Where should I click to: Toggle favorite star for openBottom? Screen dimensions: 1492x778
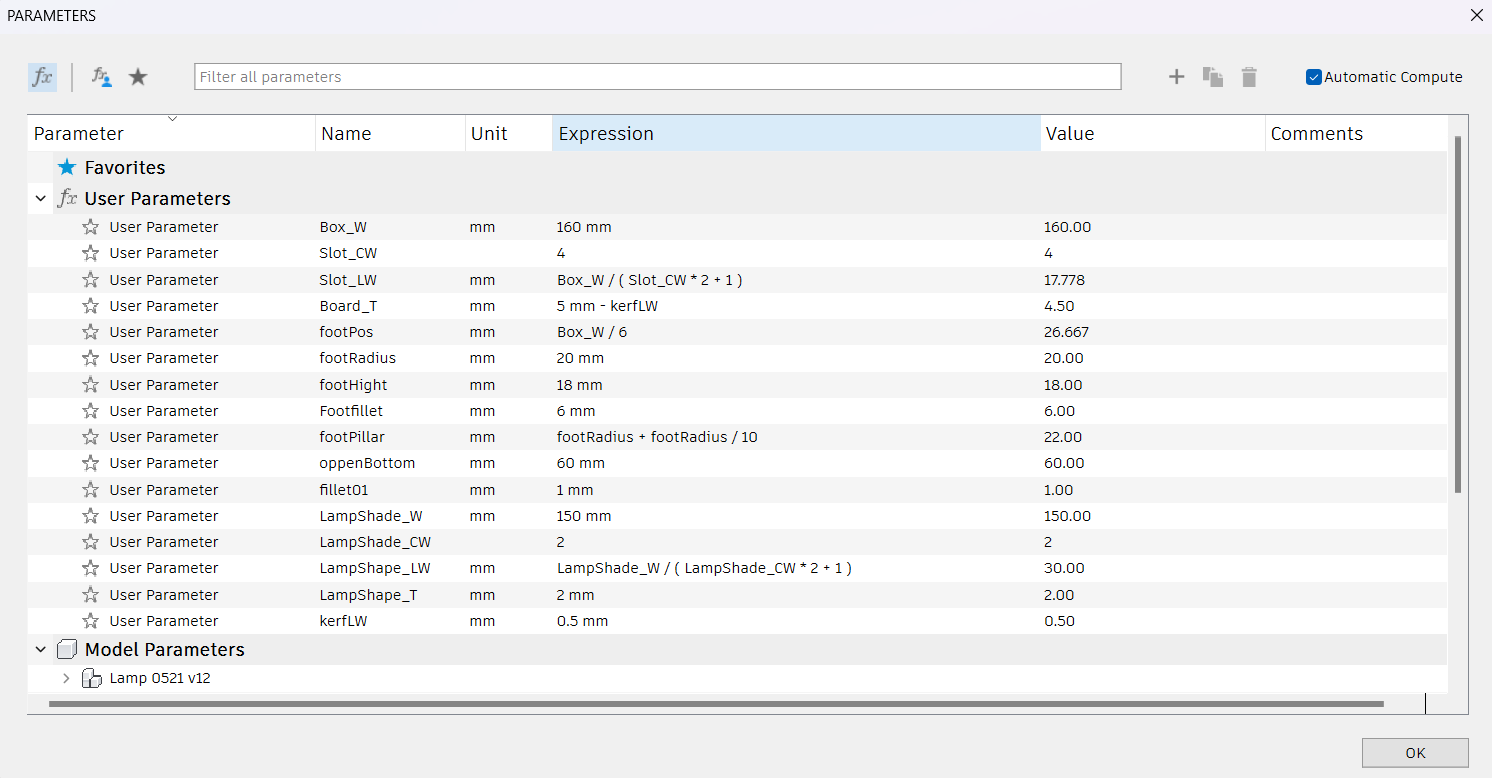pyautogui.click(x=91, y=463)
